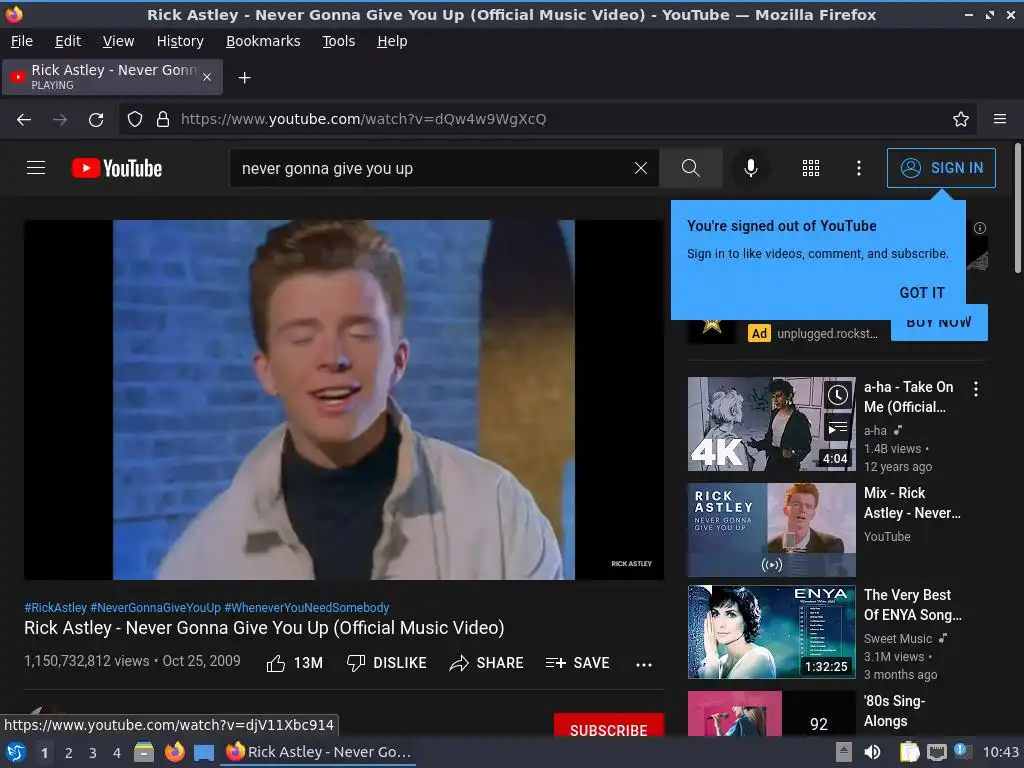The width and height of the screenshot is (1024, 768).
Task: Click the a-ha channel name
Action: coord(875,431)
